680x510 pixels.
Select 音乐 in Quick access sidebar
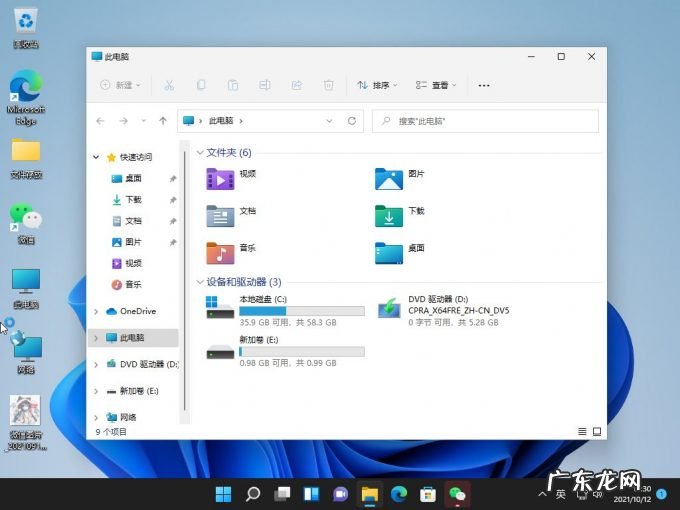coord(133,284)
